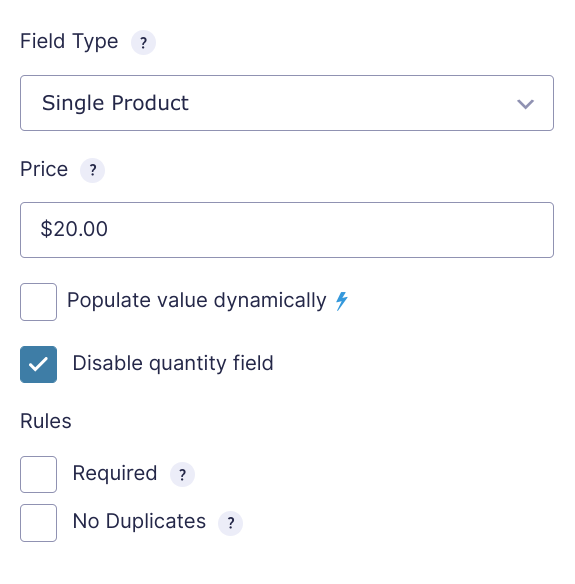Click the Disable quantity field label text
The height and width of the screenshot is (584, 575).
click(173, 364)
